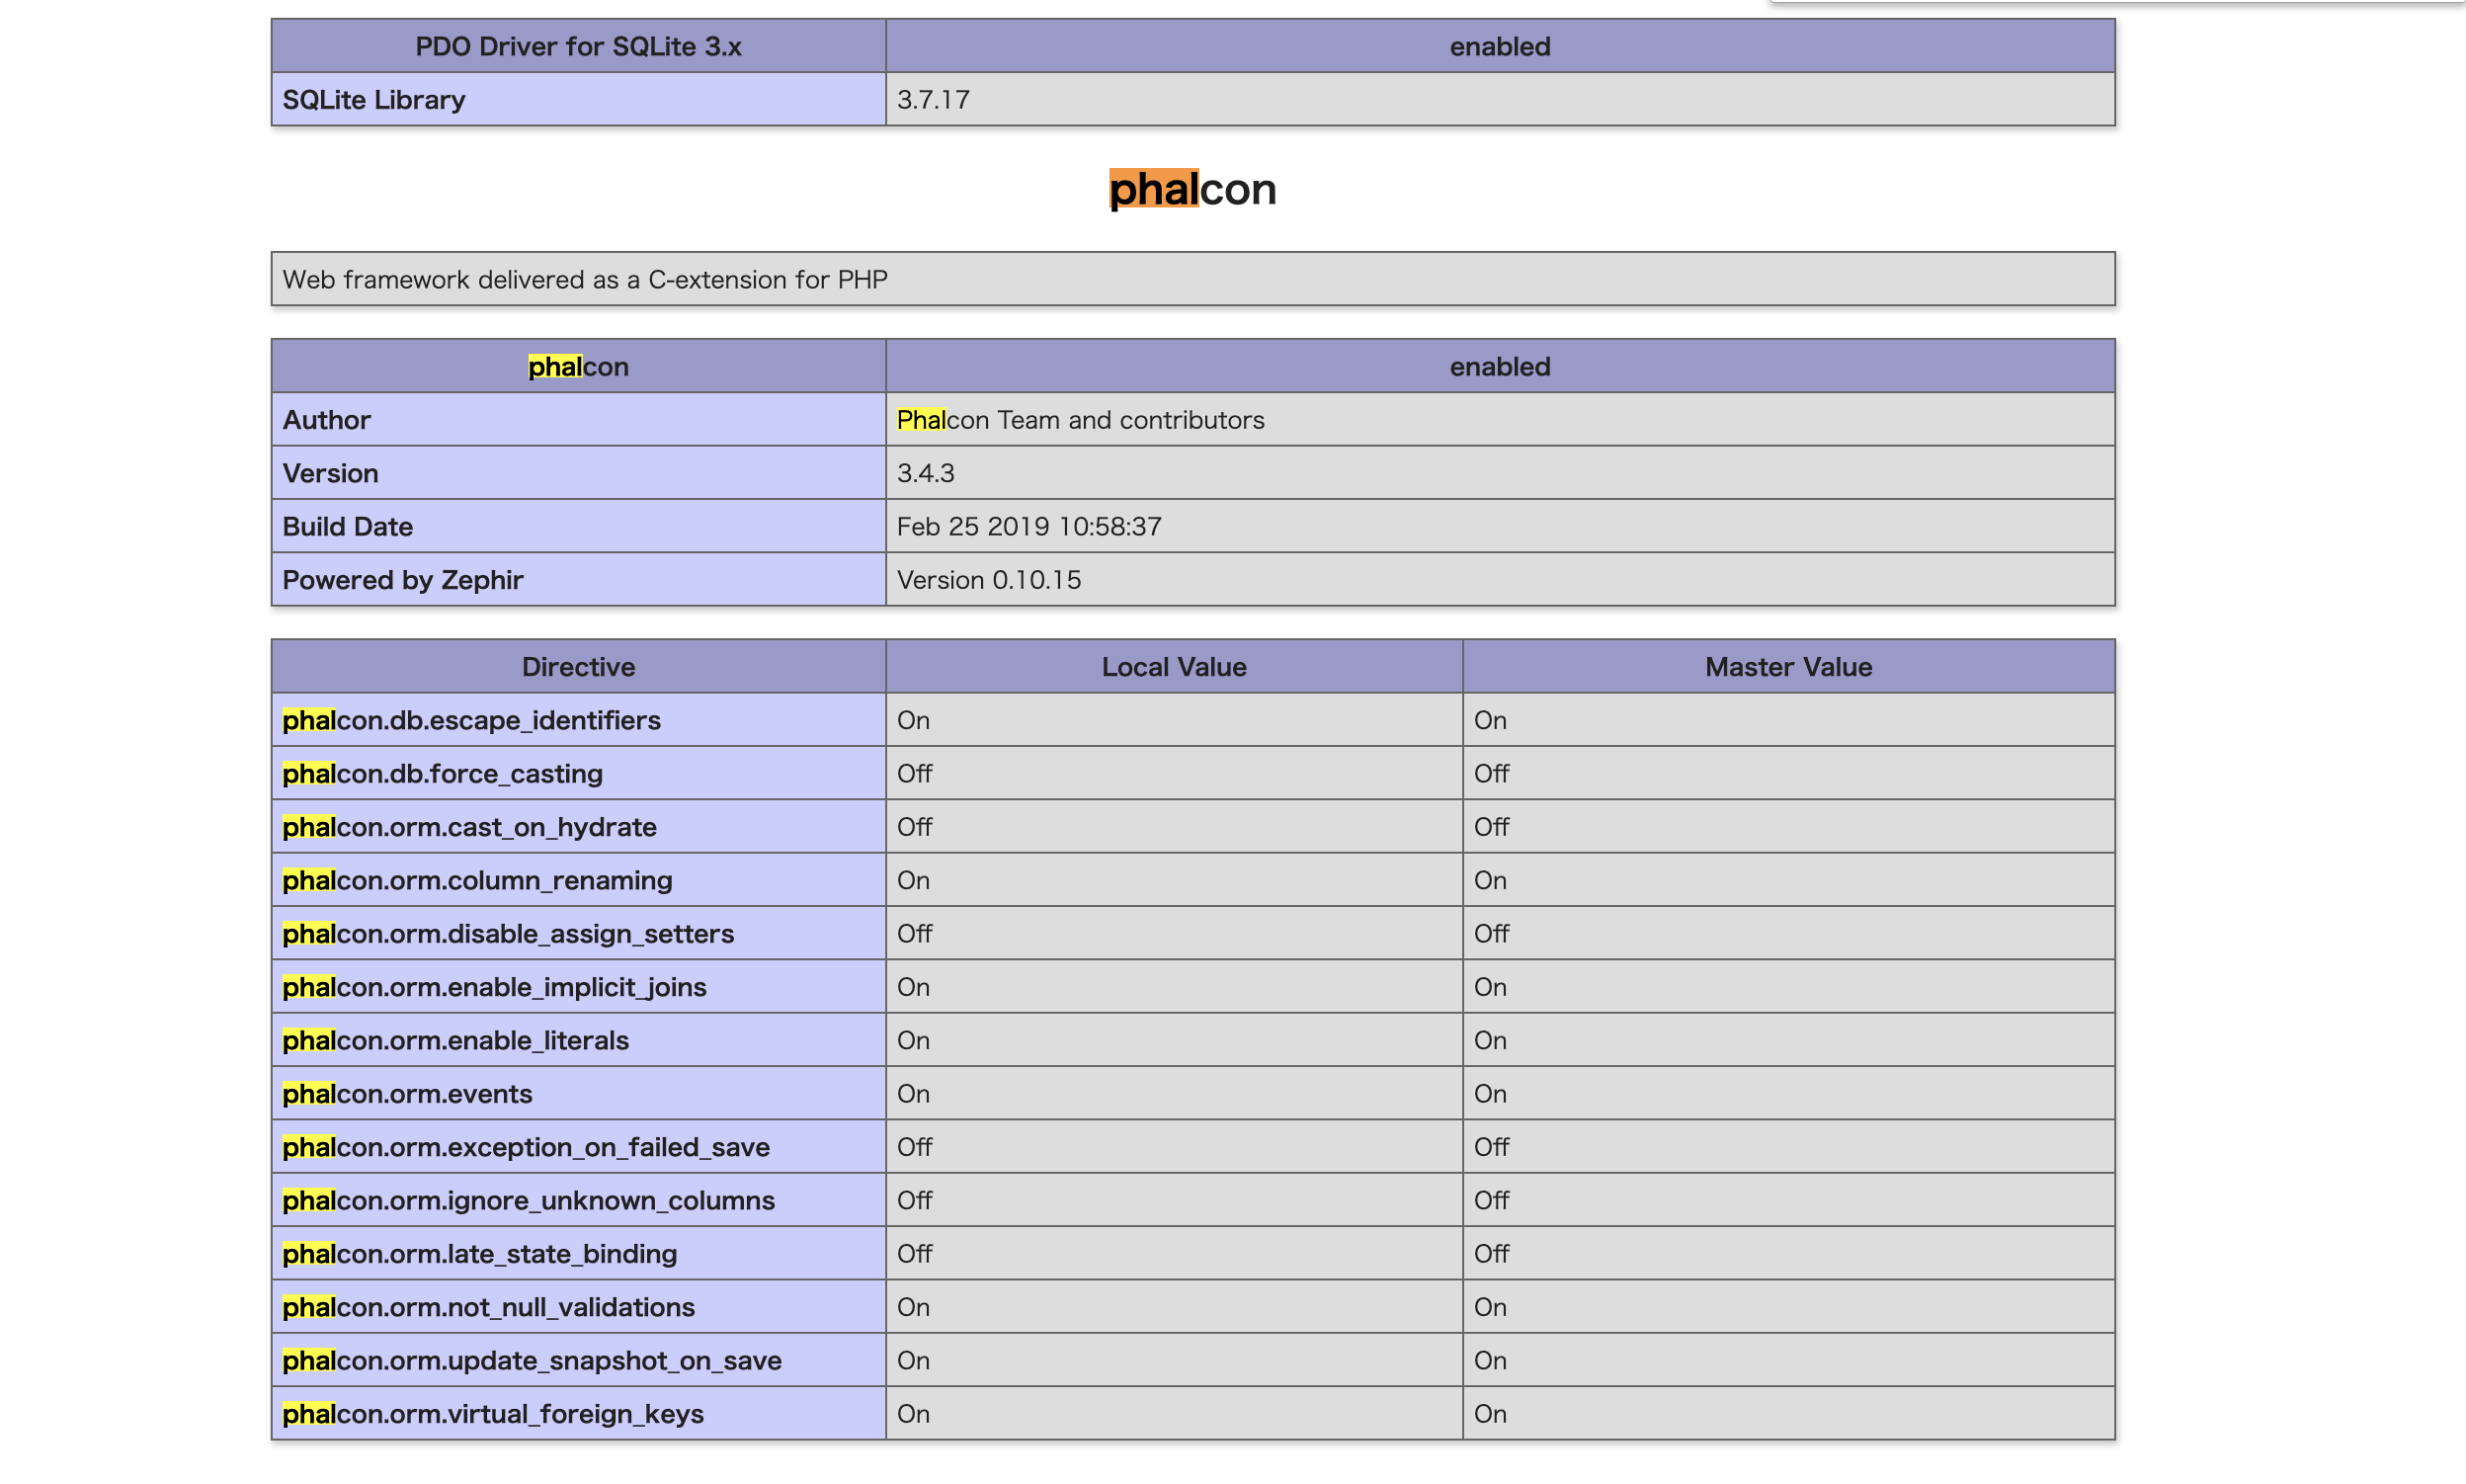
Task: Select 'phalcon.db.escape_identifiers' directive
Action: pos(471,720)
